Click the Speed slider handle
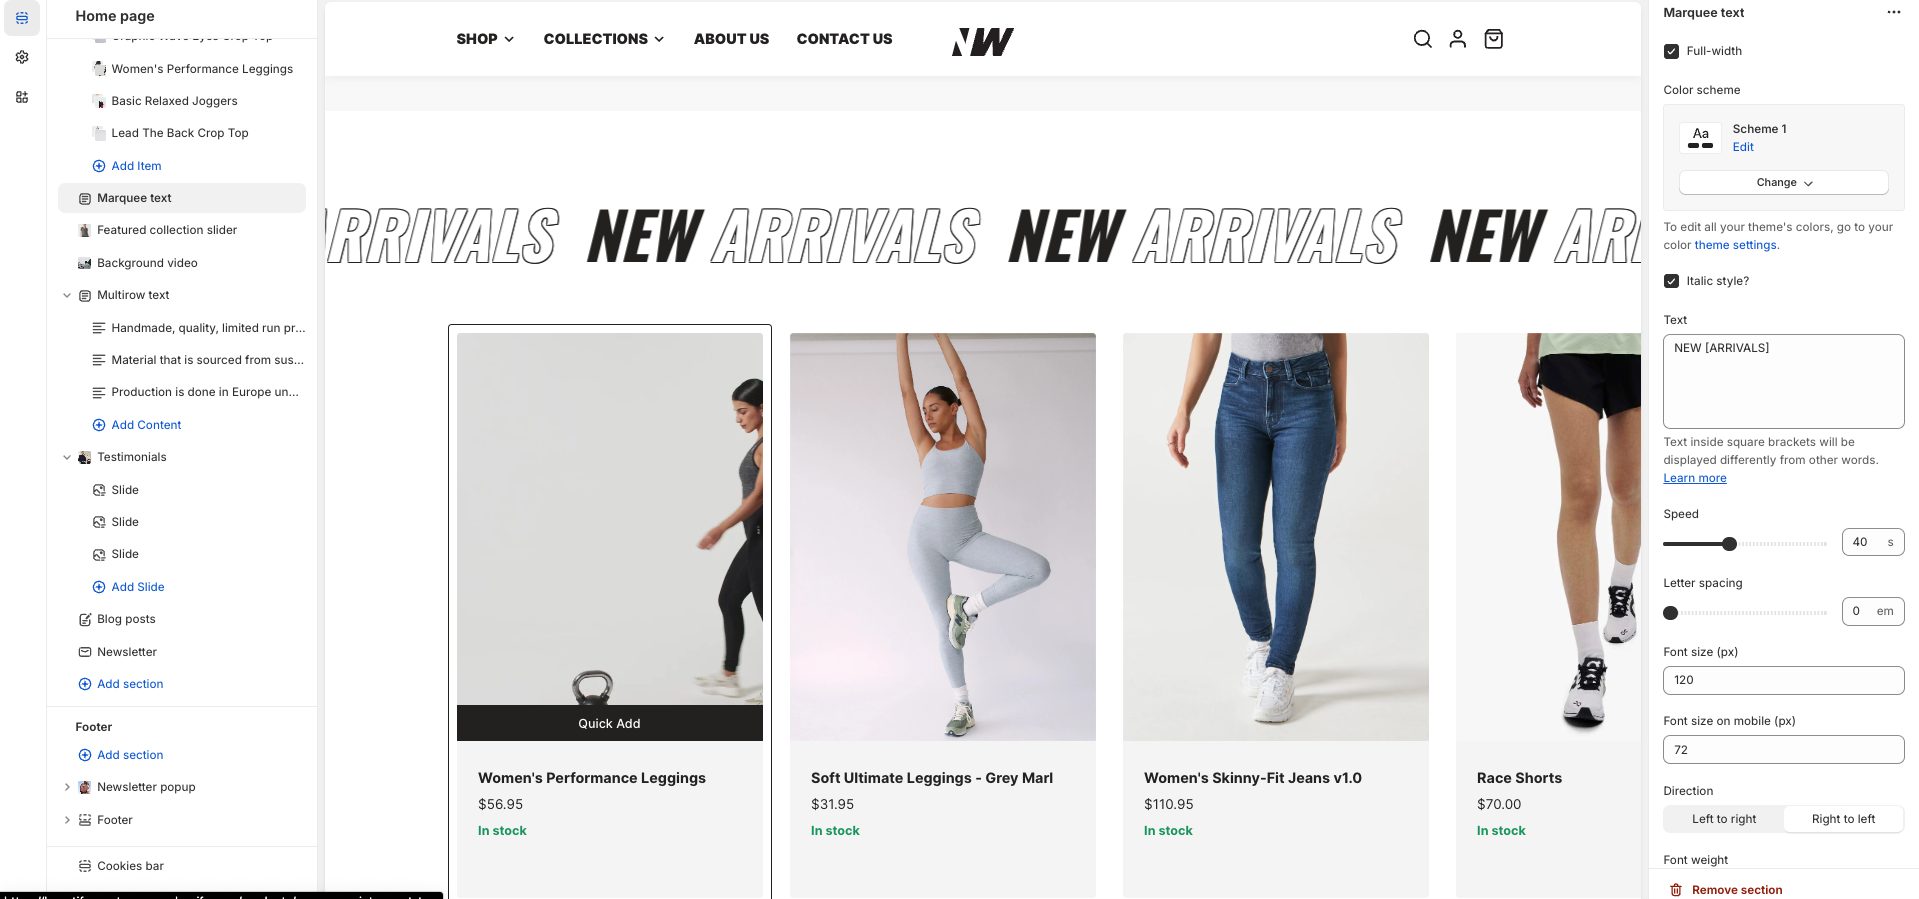This screenshot has height=899, width=1919. pos(1729,544)
